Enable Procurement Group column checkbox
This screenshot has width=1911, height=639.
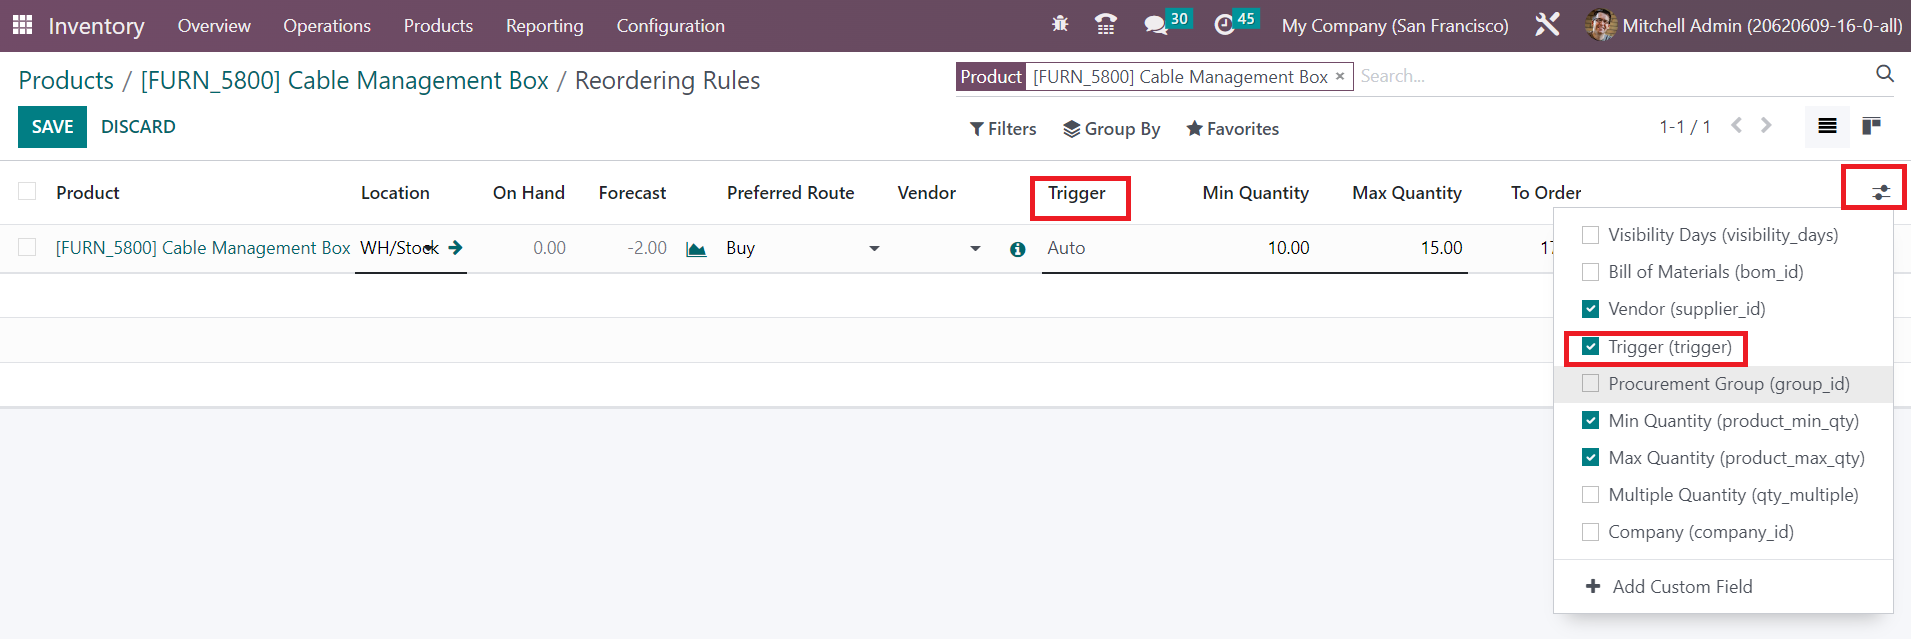coord(1590,384)
